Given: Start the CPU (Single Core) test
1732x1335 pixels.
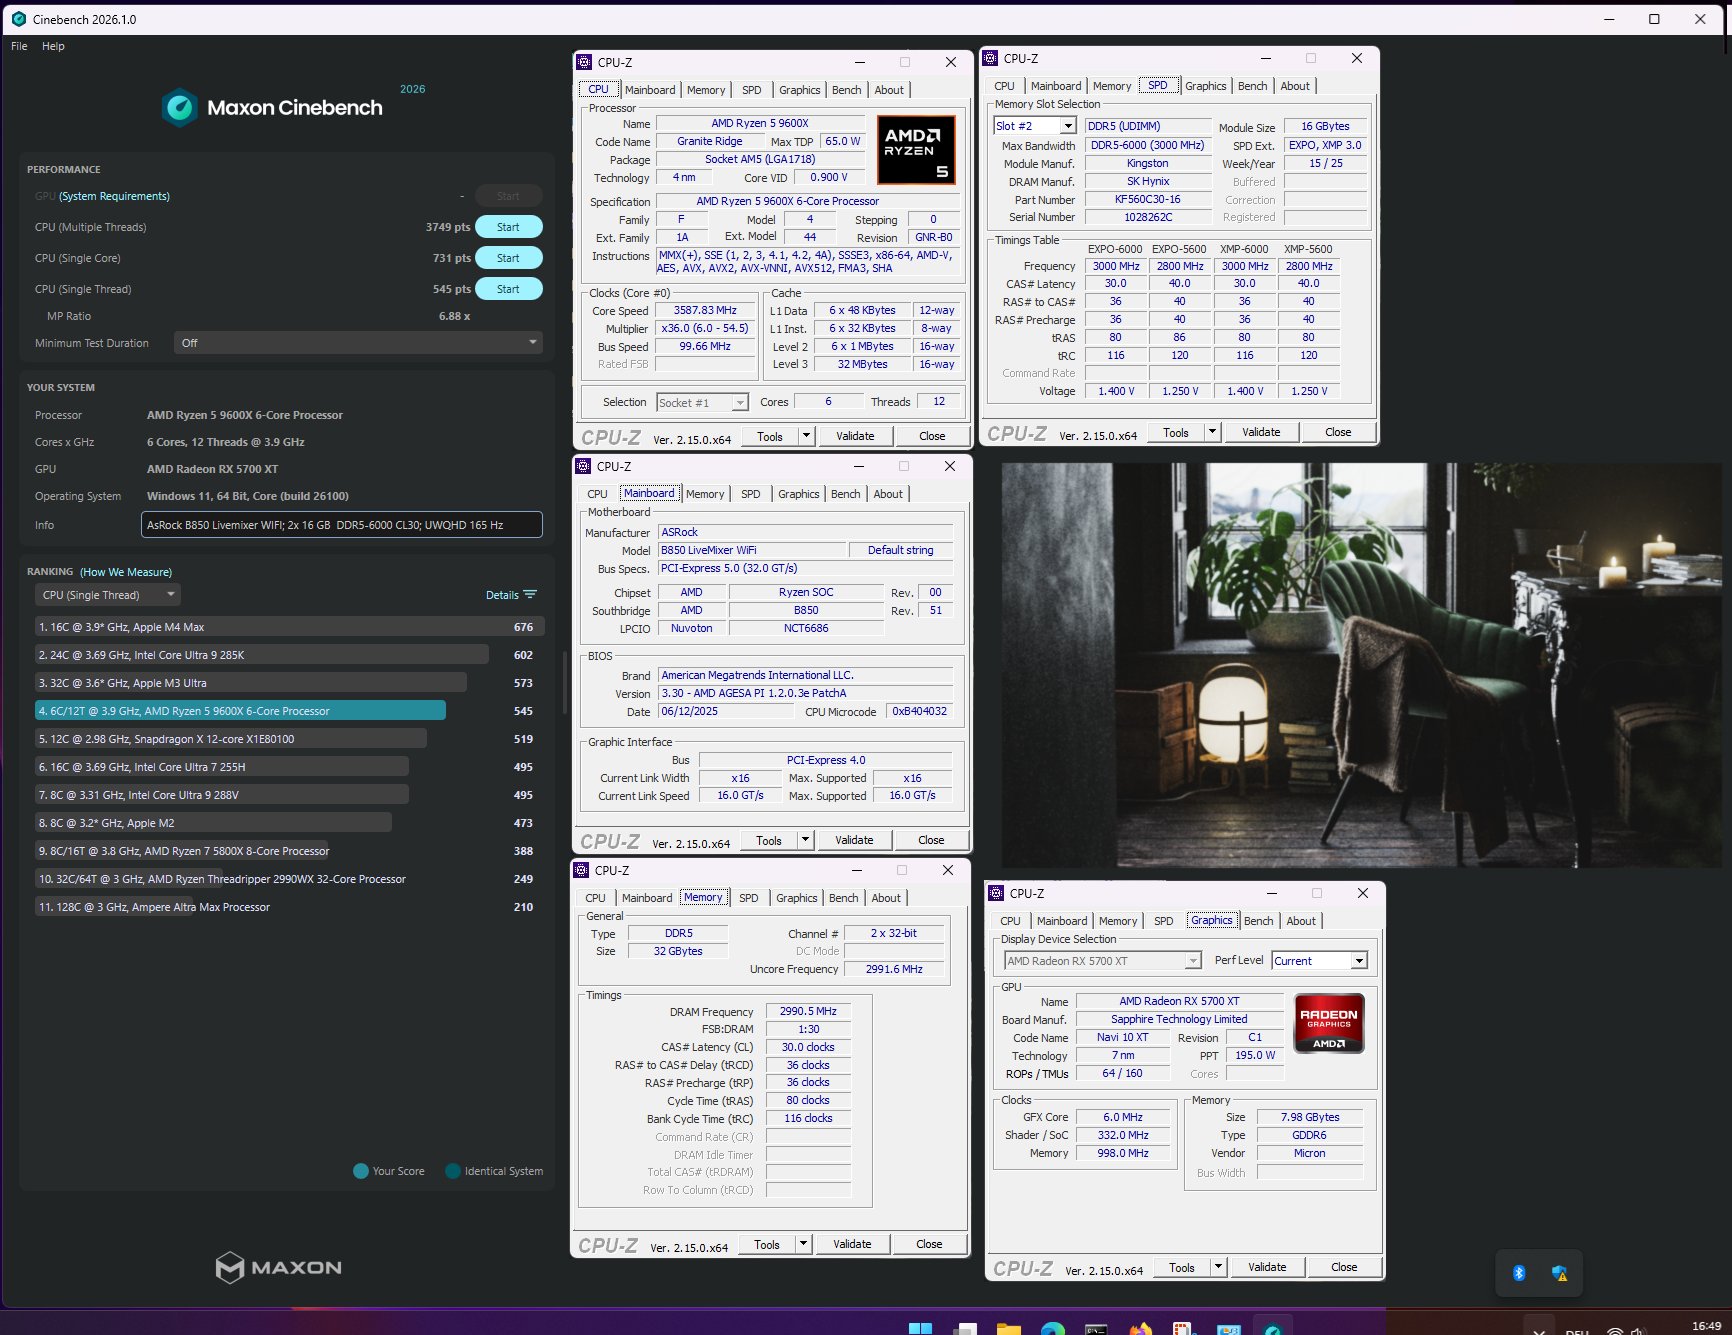Looking at the screenshot, I should pos(509,258).
